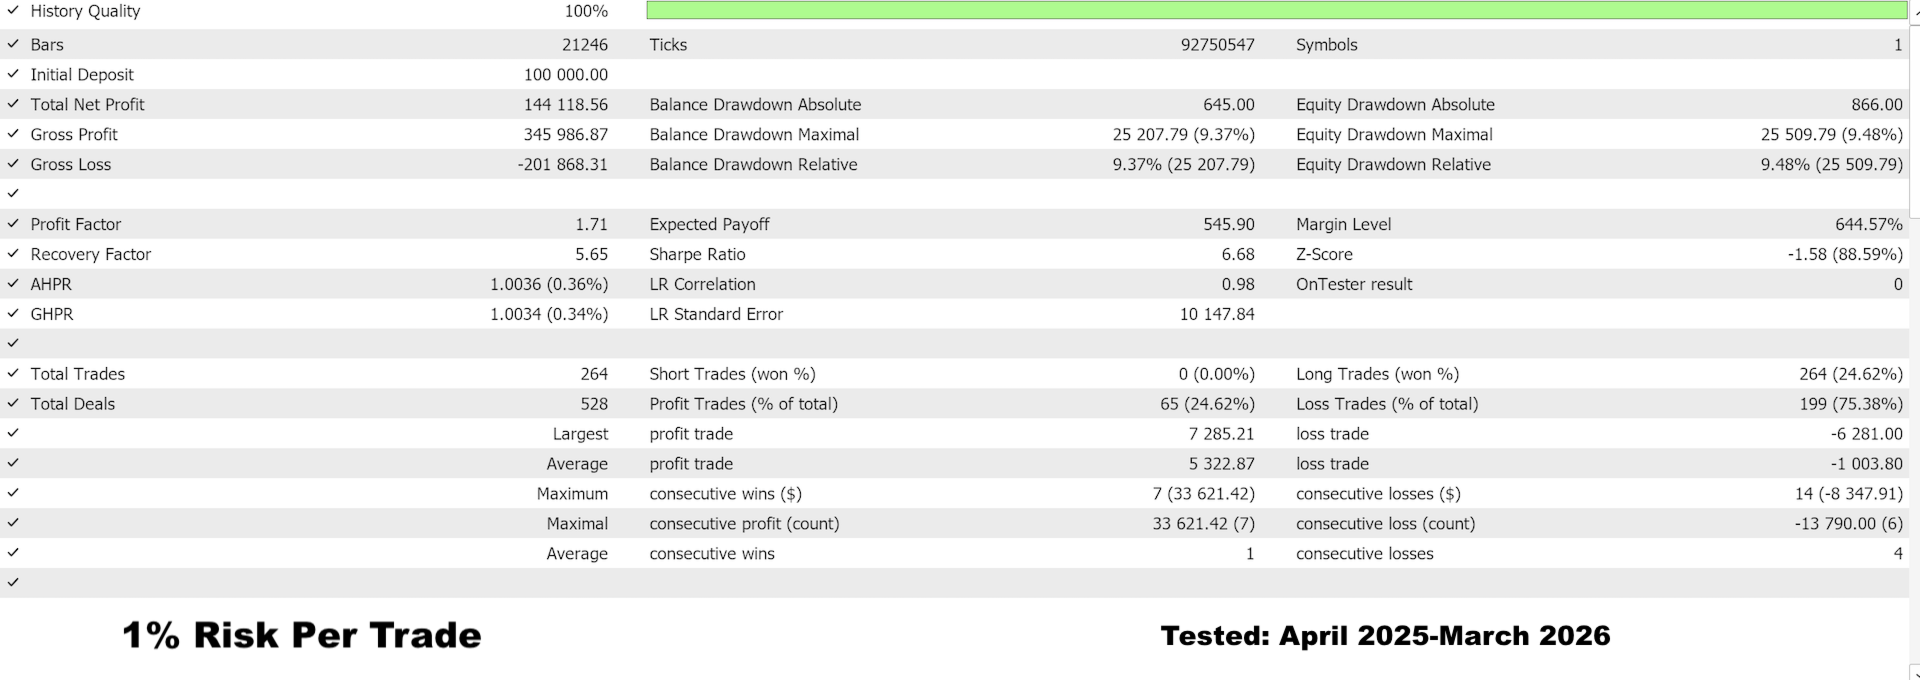Select the Balance Drawdown Maximal label
1920x680 pixels.
754,134
